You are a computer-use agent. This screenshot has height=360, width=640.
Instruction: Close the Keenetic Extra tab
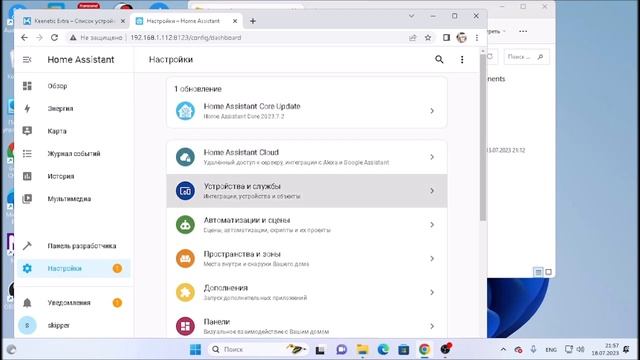[122, 21]
